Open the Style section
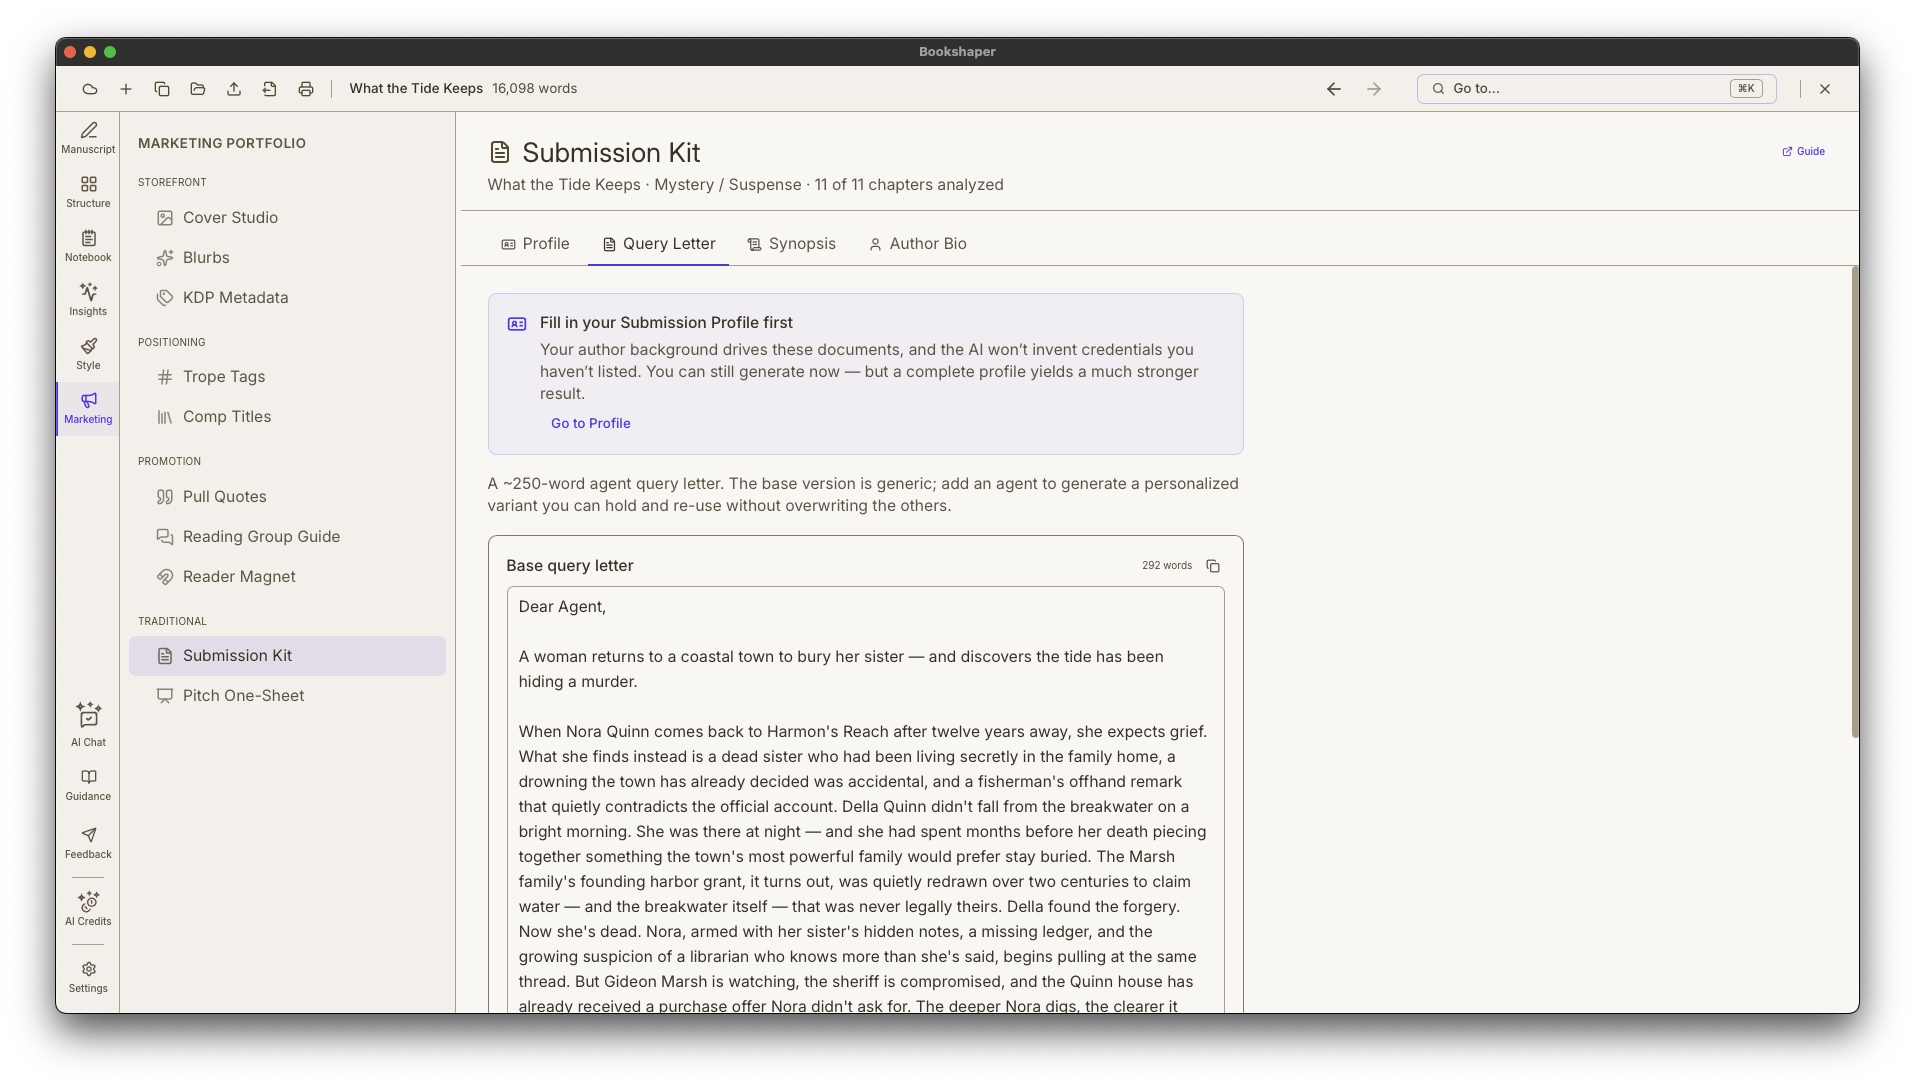The image size is (1915, 1087). pyautogui.click(x=88, y=354)
